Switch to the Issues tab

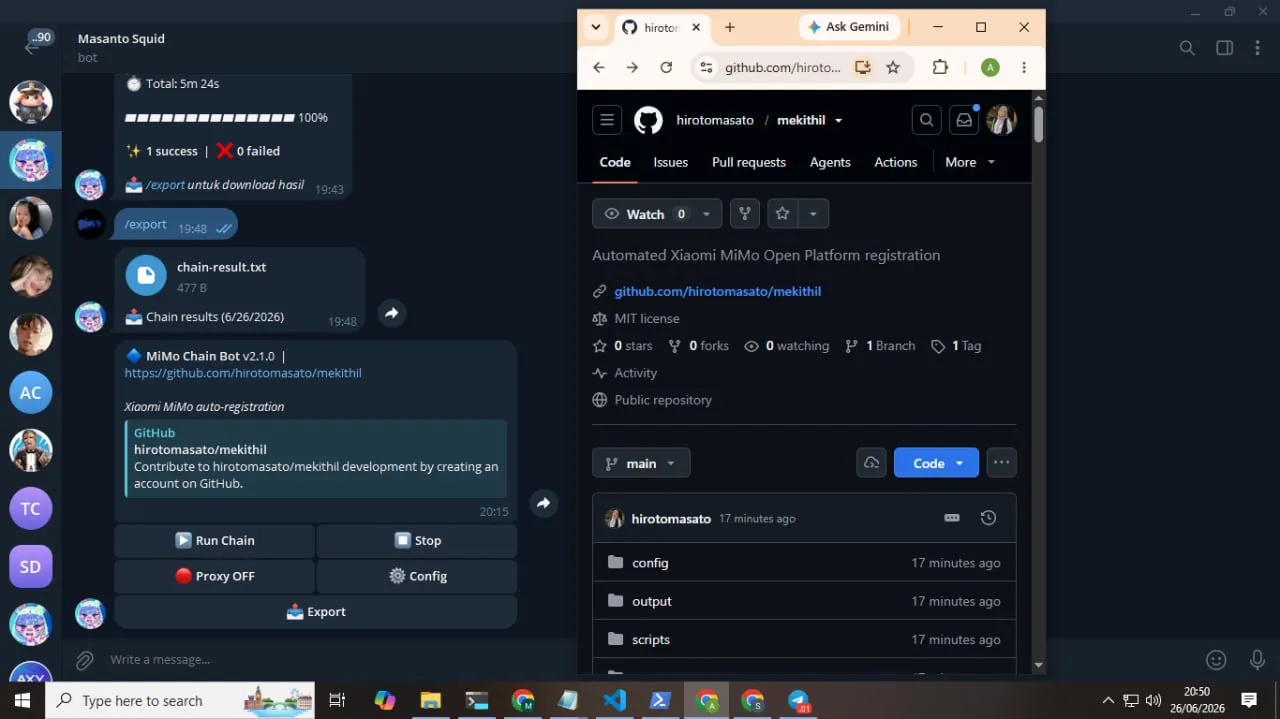click(670, 162)
